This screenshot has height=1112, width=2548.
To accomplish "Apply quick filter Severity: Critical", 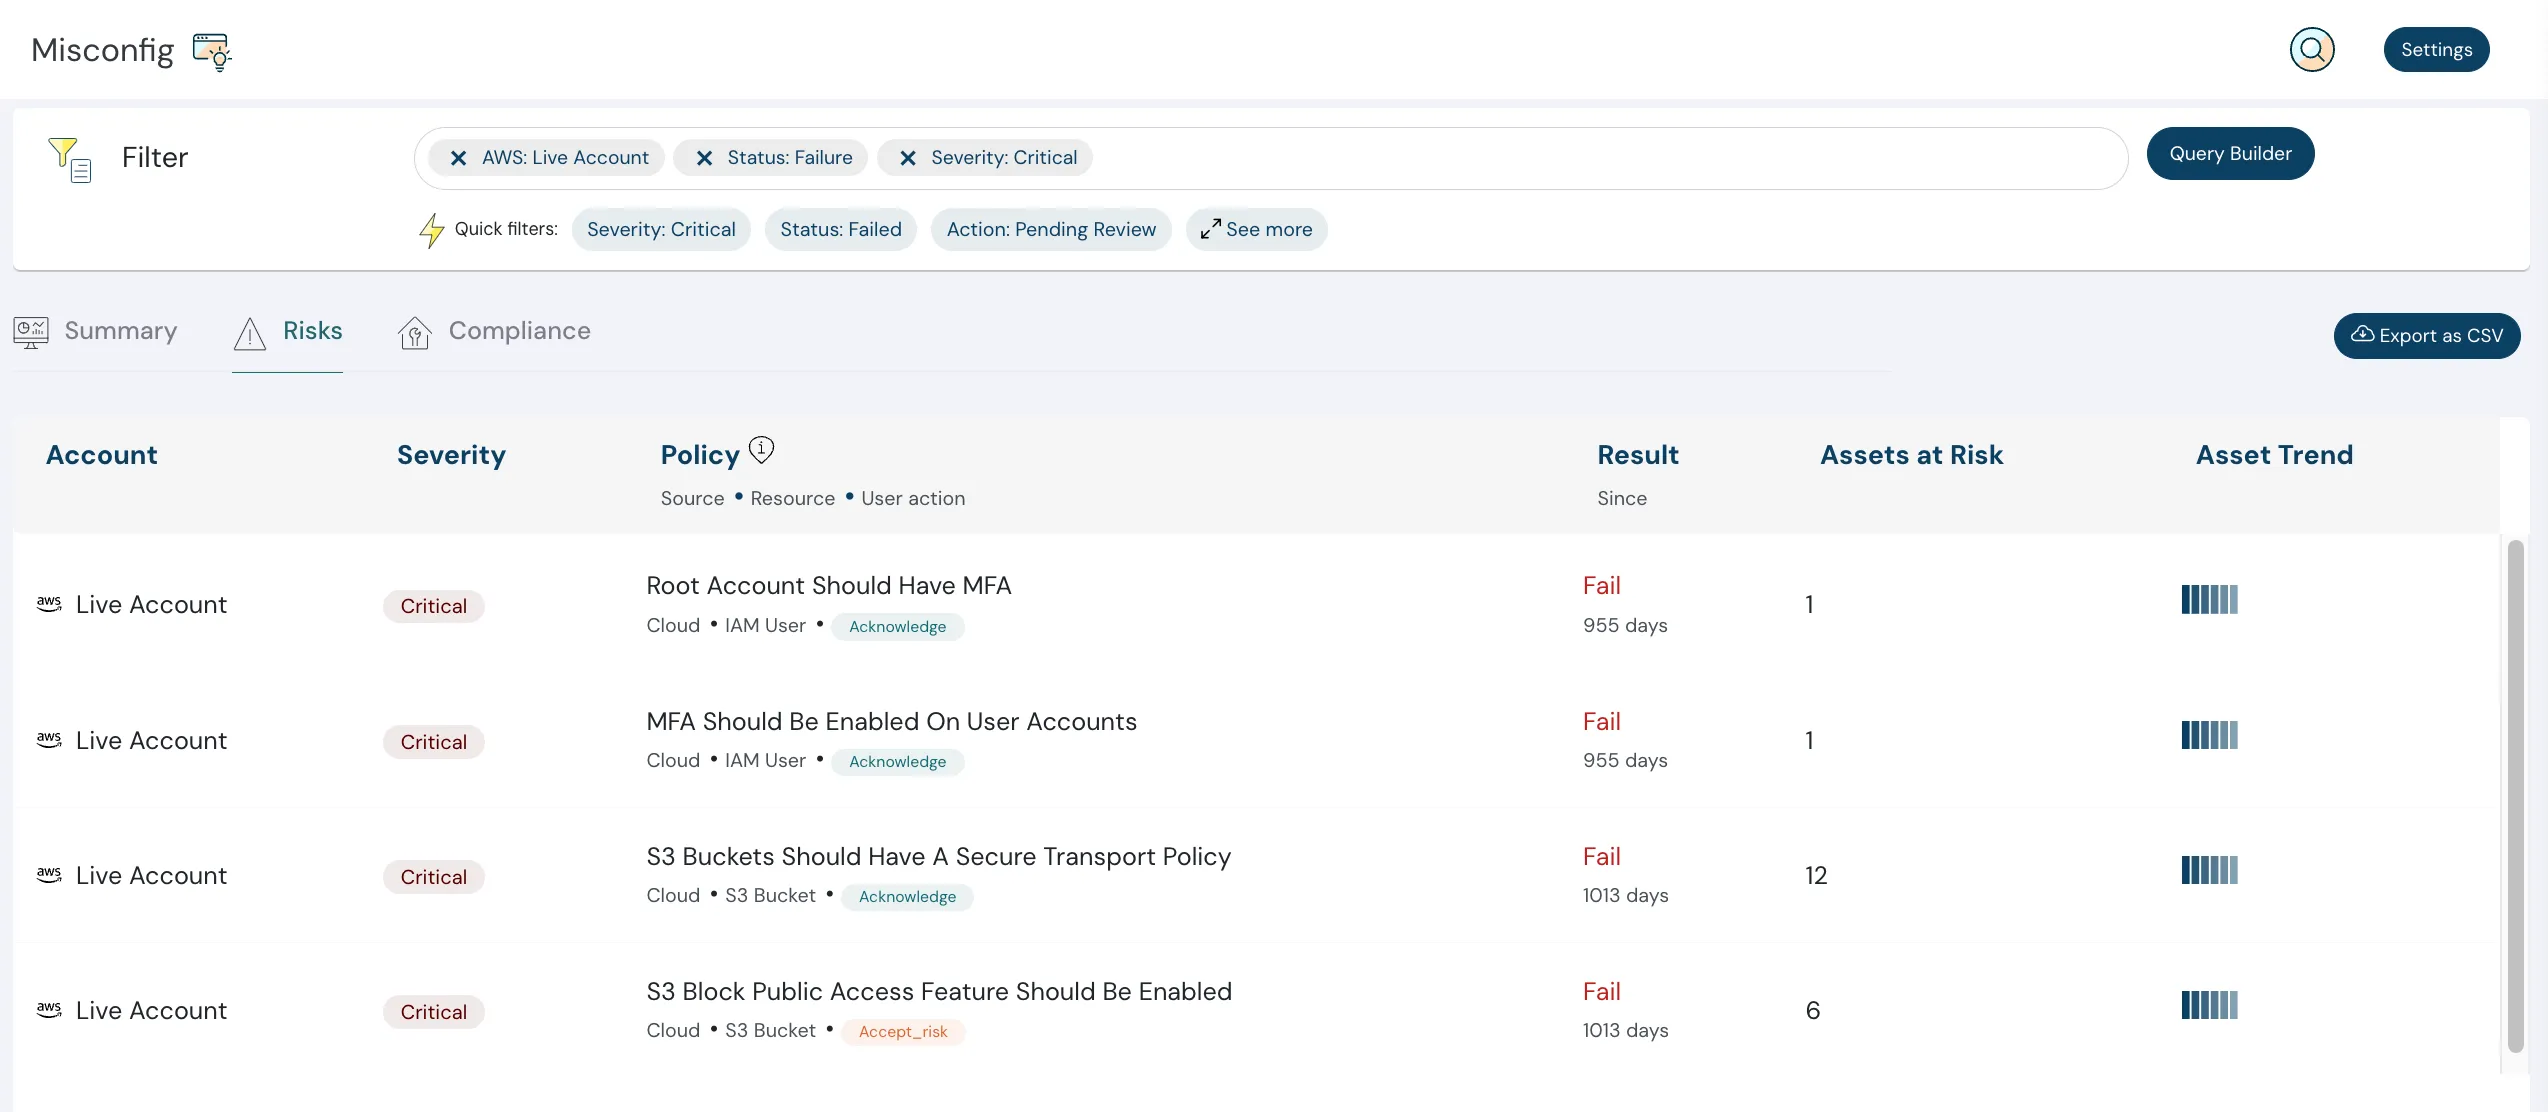I will click(x=661, y=229).
